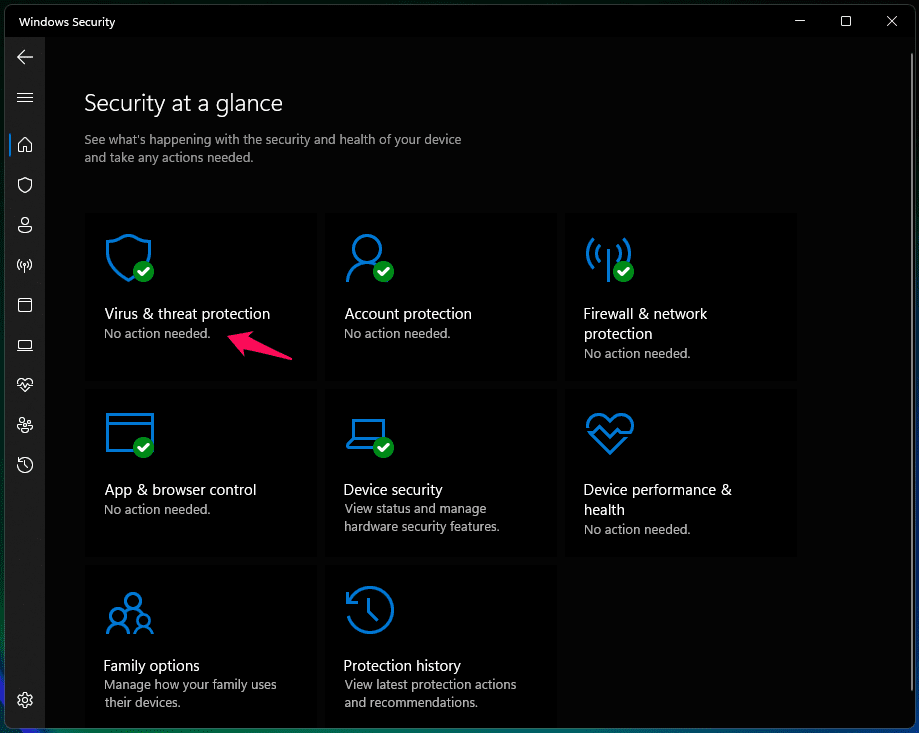Image resolution: width=919 pixels, height=733 pixels.
Task: Open Virus & threat protection shield in sidebar
Action: (25, 185)
